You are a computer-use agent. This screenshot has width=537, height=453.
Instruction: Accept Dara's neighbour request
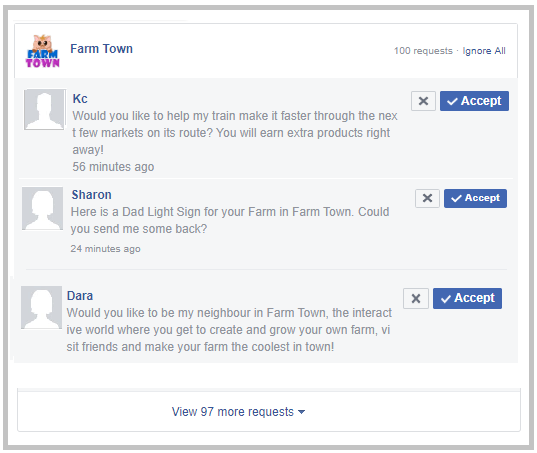467,299
